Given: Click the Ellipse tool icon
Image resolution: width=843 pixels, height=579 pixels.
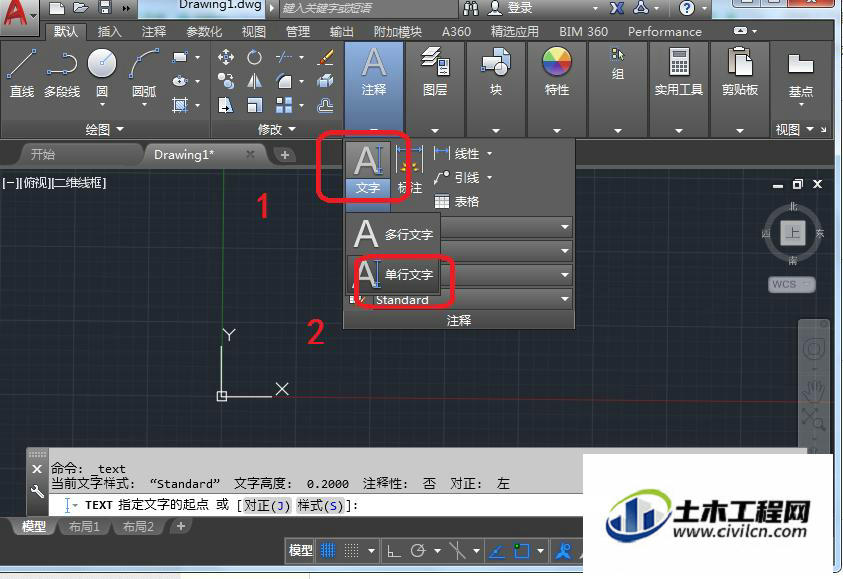Looking at the screenshot, I should [x=180, y=81].
